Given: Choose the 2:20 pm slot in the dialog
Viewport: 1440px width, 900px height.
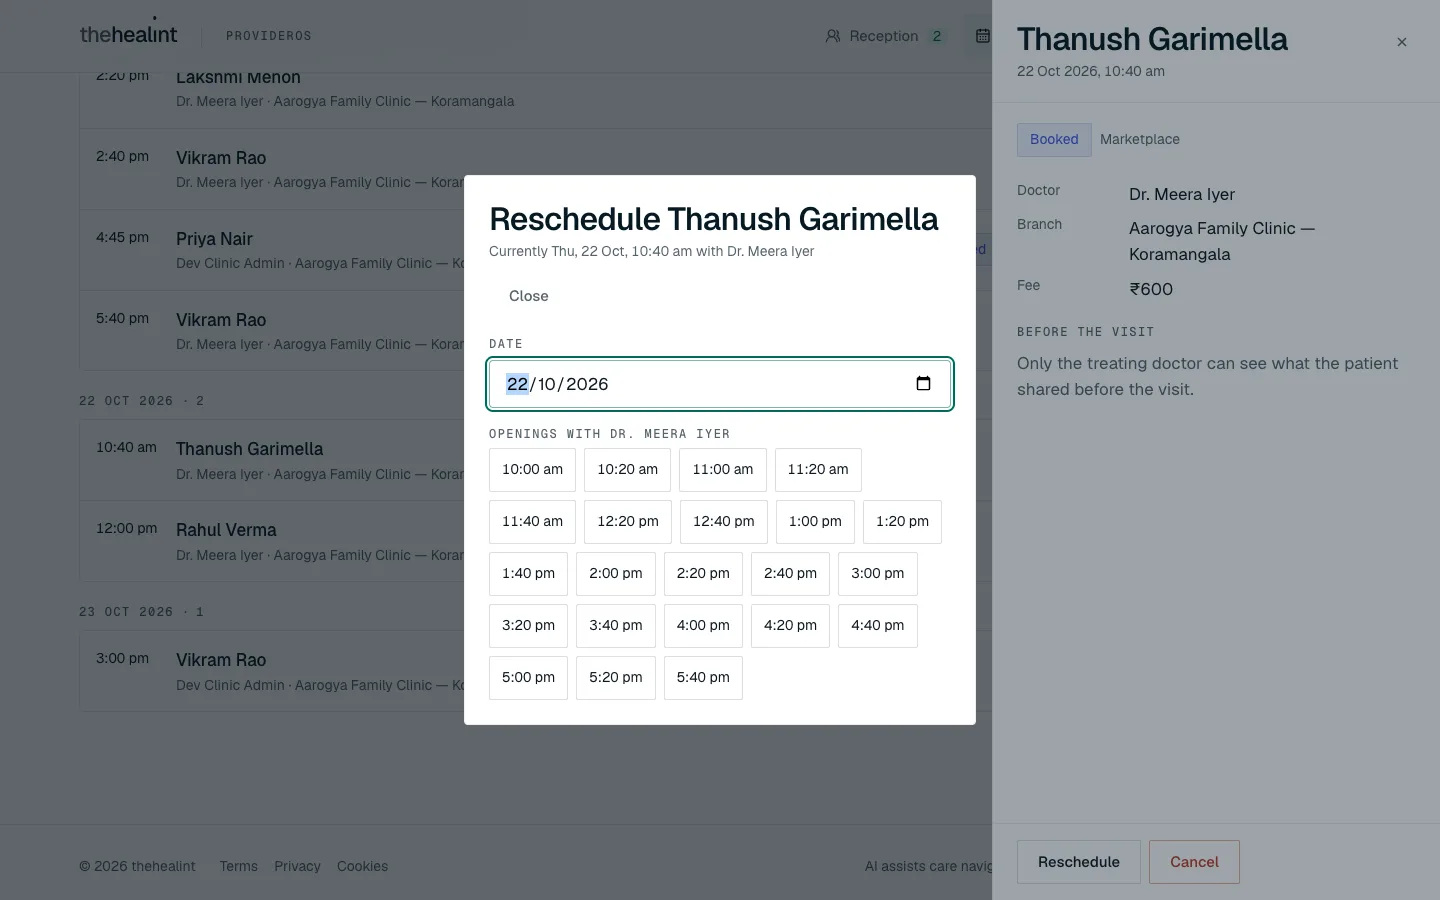Looking at the screenshot, I should 703,574.
